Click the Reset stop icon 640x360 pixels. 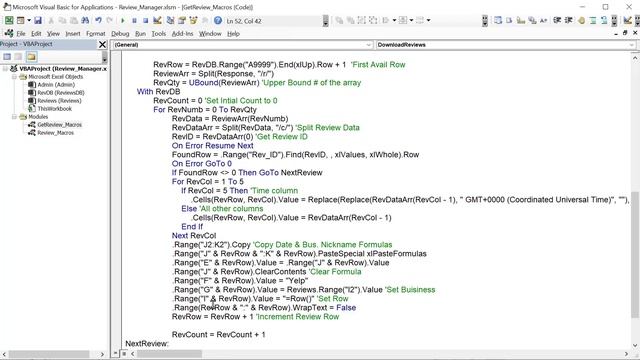[x=146, y=20]
